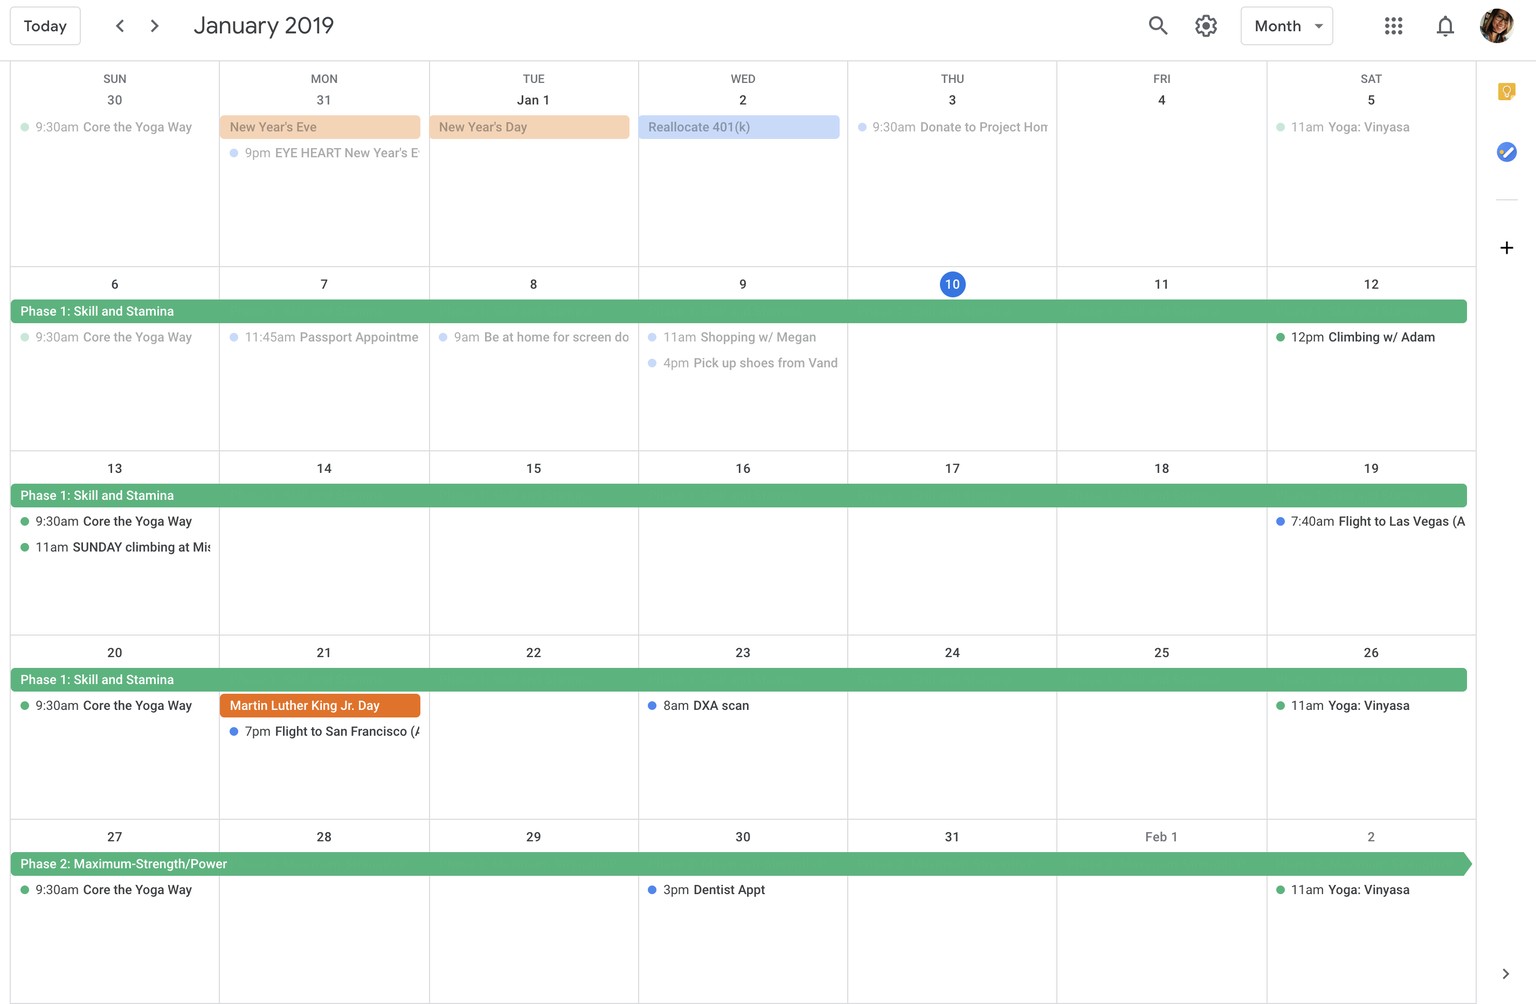The width and height of the screenshot is (1536, 1004).
Task: Select date number 4 under FRI
Action: click(x=1161, y=100)
